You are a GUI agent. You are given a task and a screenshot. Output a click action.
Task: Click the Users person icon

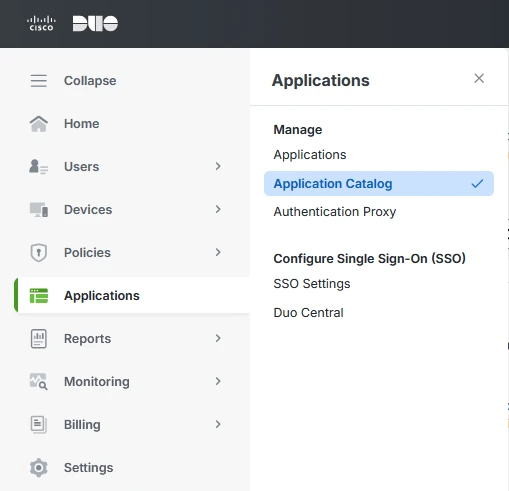tap(39, 167)
